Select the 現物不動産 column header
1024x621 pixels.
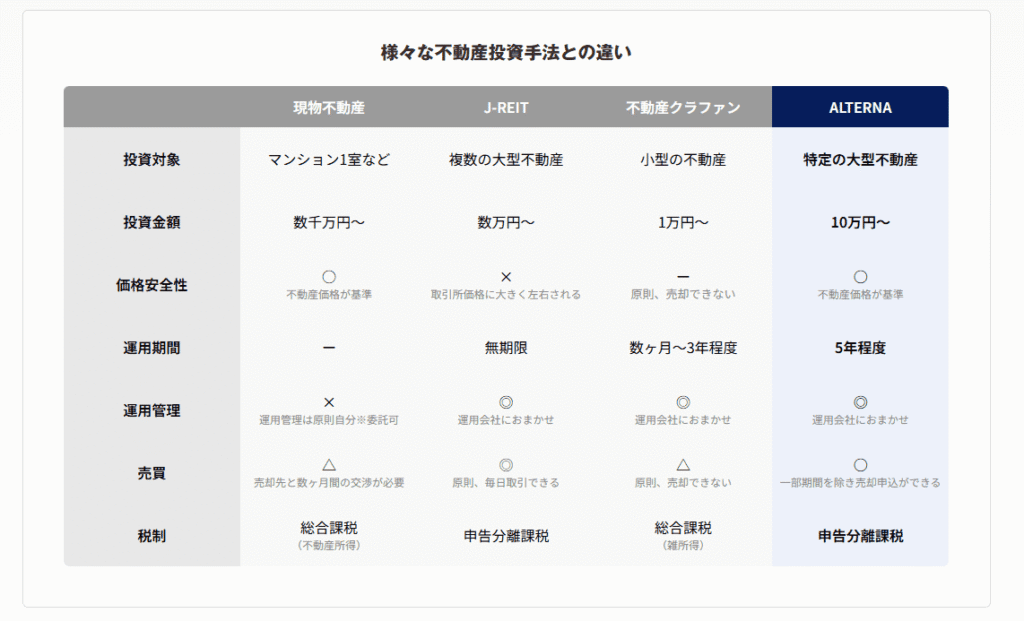[x=329, y=107]
